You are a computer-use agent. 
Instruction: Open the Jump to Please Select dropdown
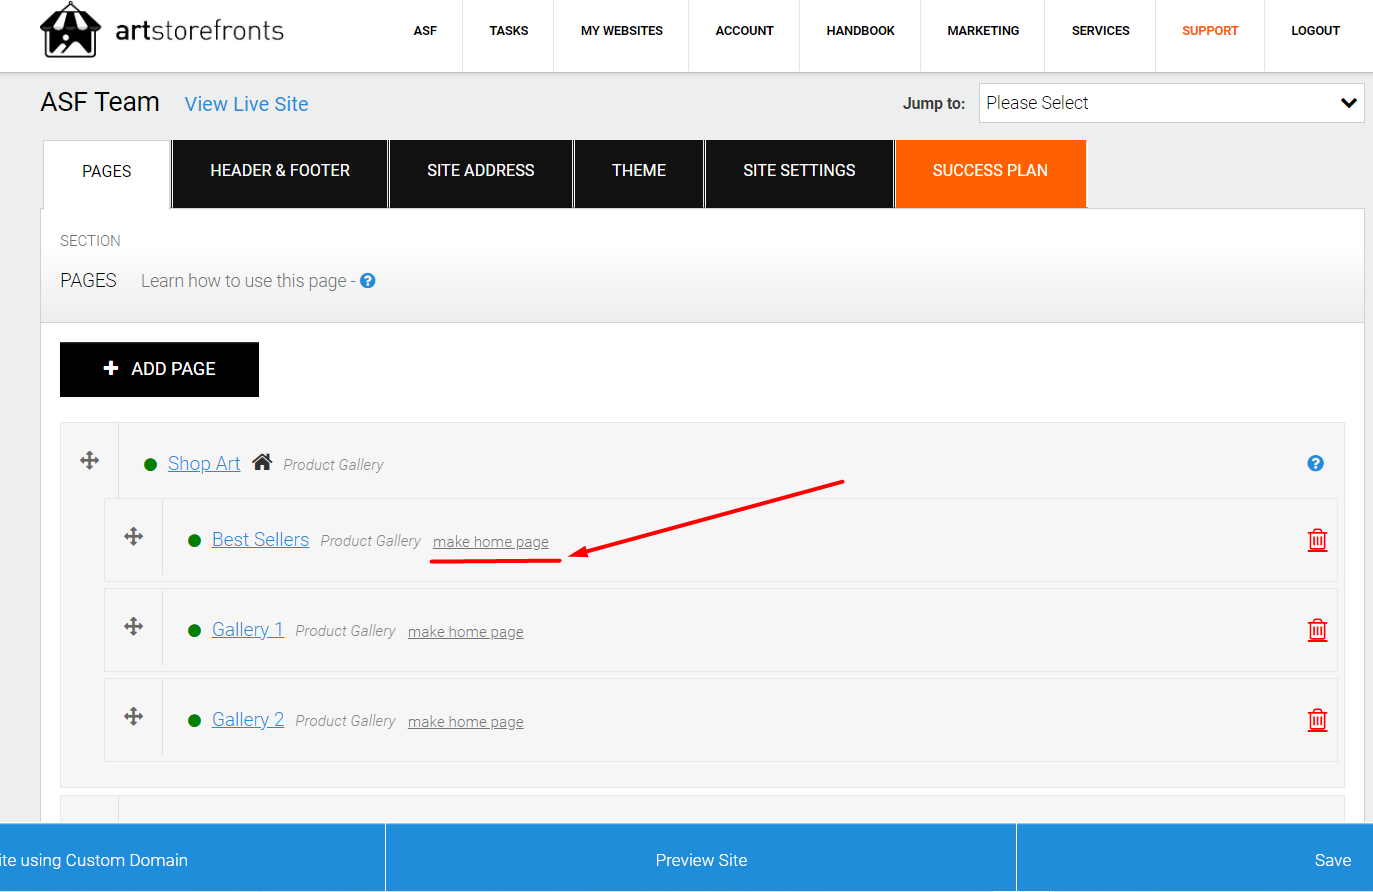[x=1171, y=103]
